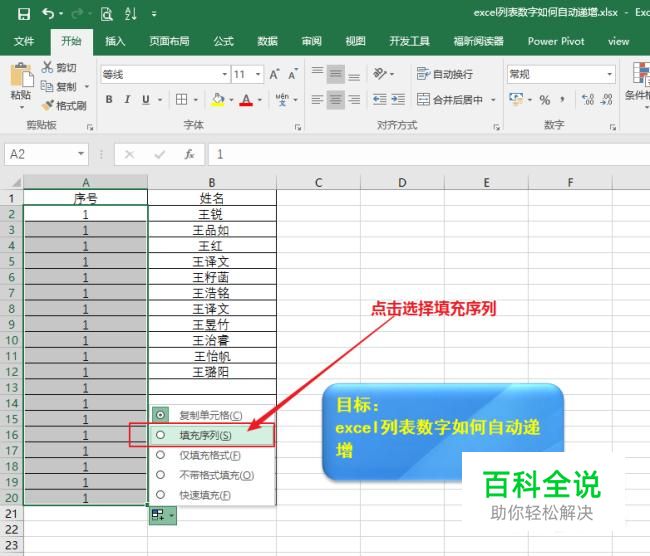Open the fill color dropdown arrow
Viewport: 650px width, 556px height.
231,100
